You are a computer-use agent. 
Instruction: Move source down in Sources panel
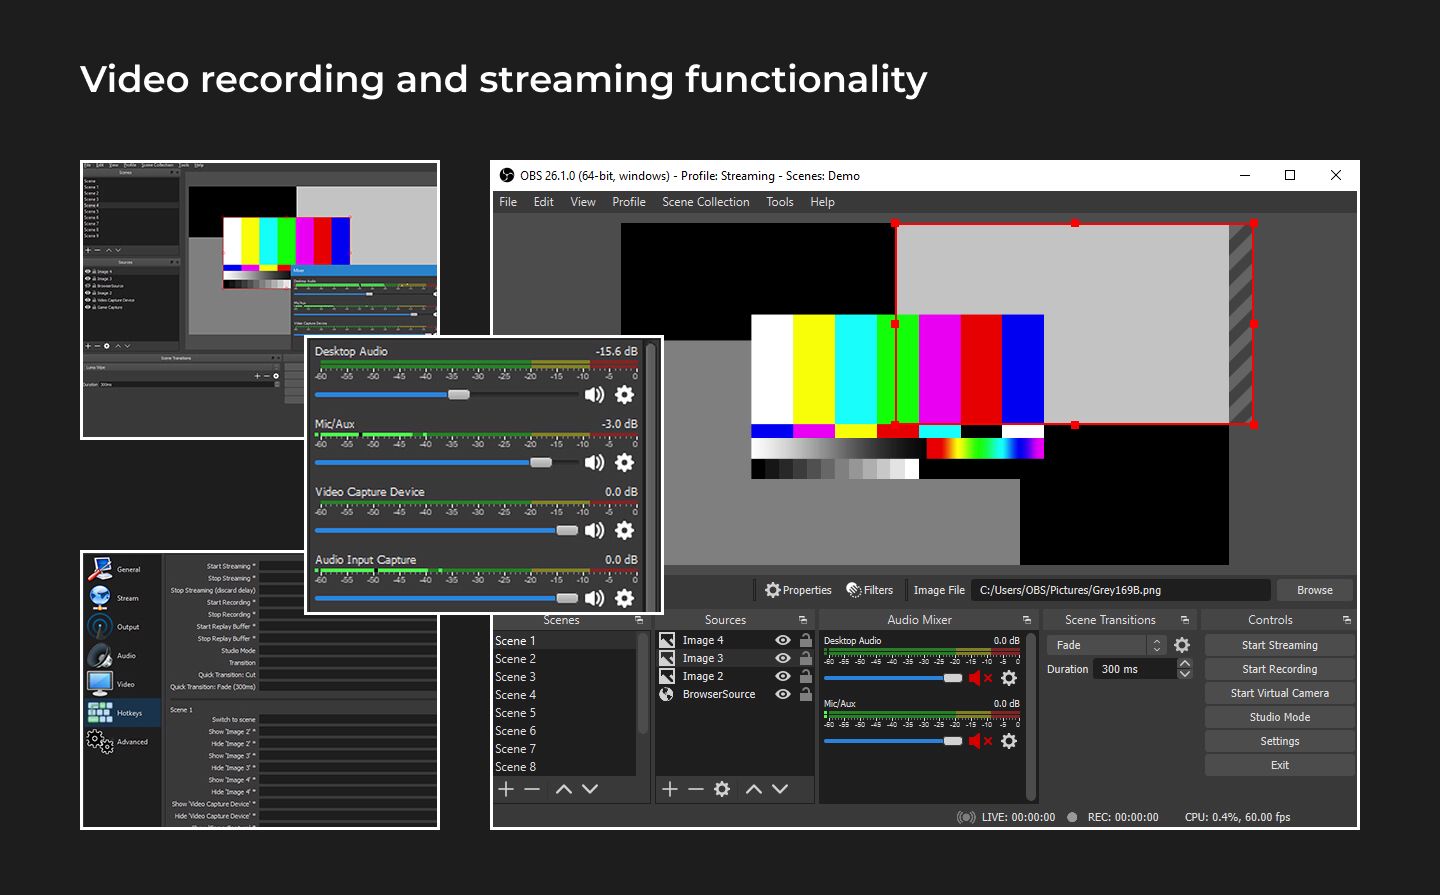point(780,789)
